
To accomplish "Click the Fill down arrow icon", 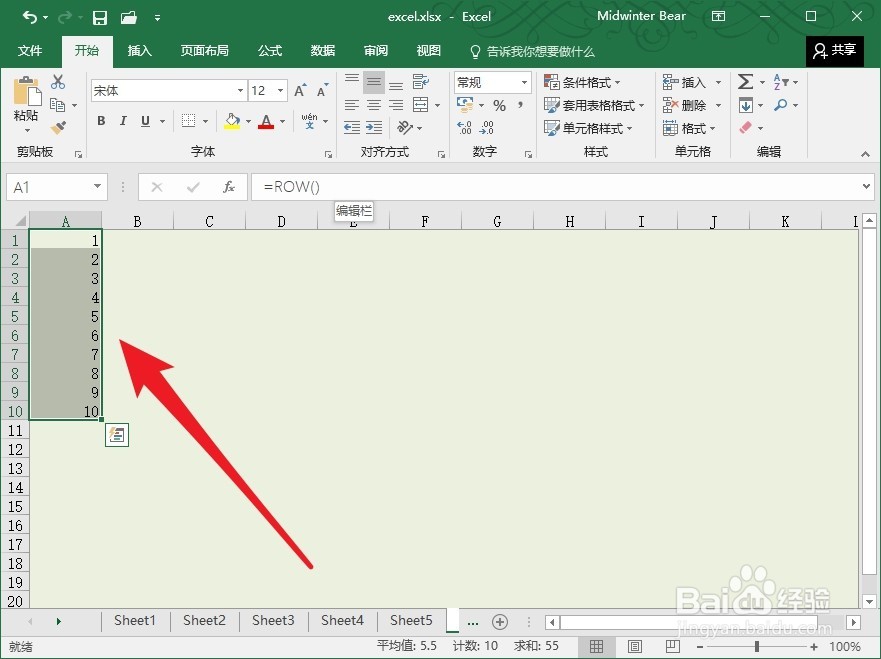I will [746, 105].
